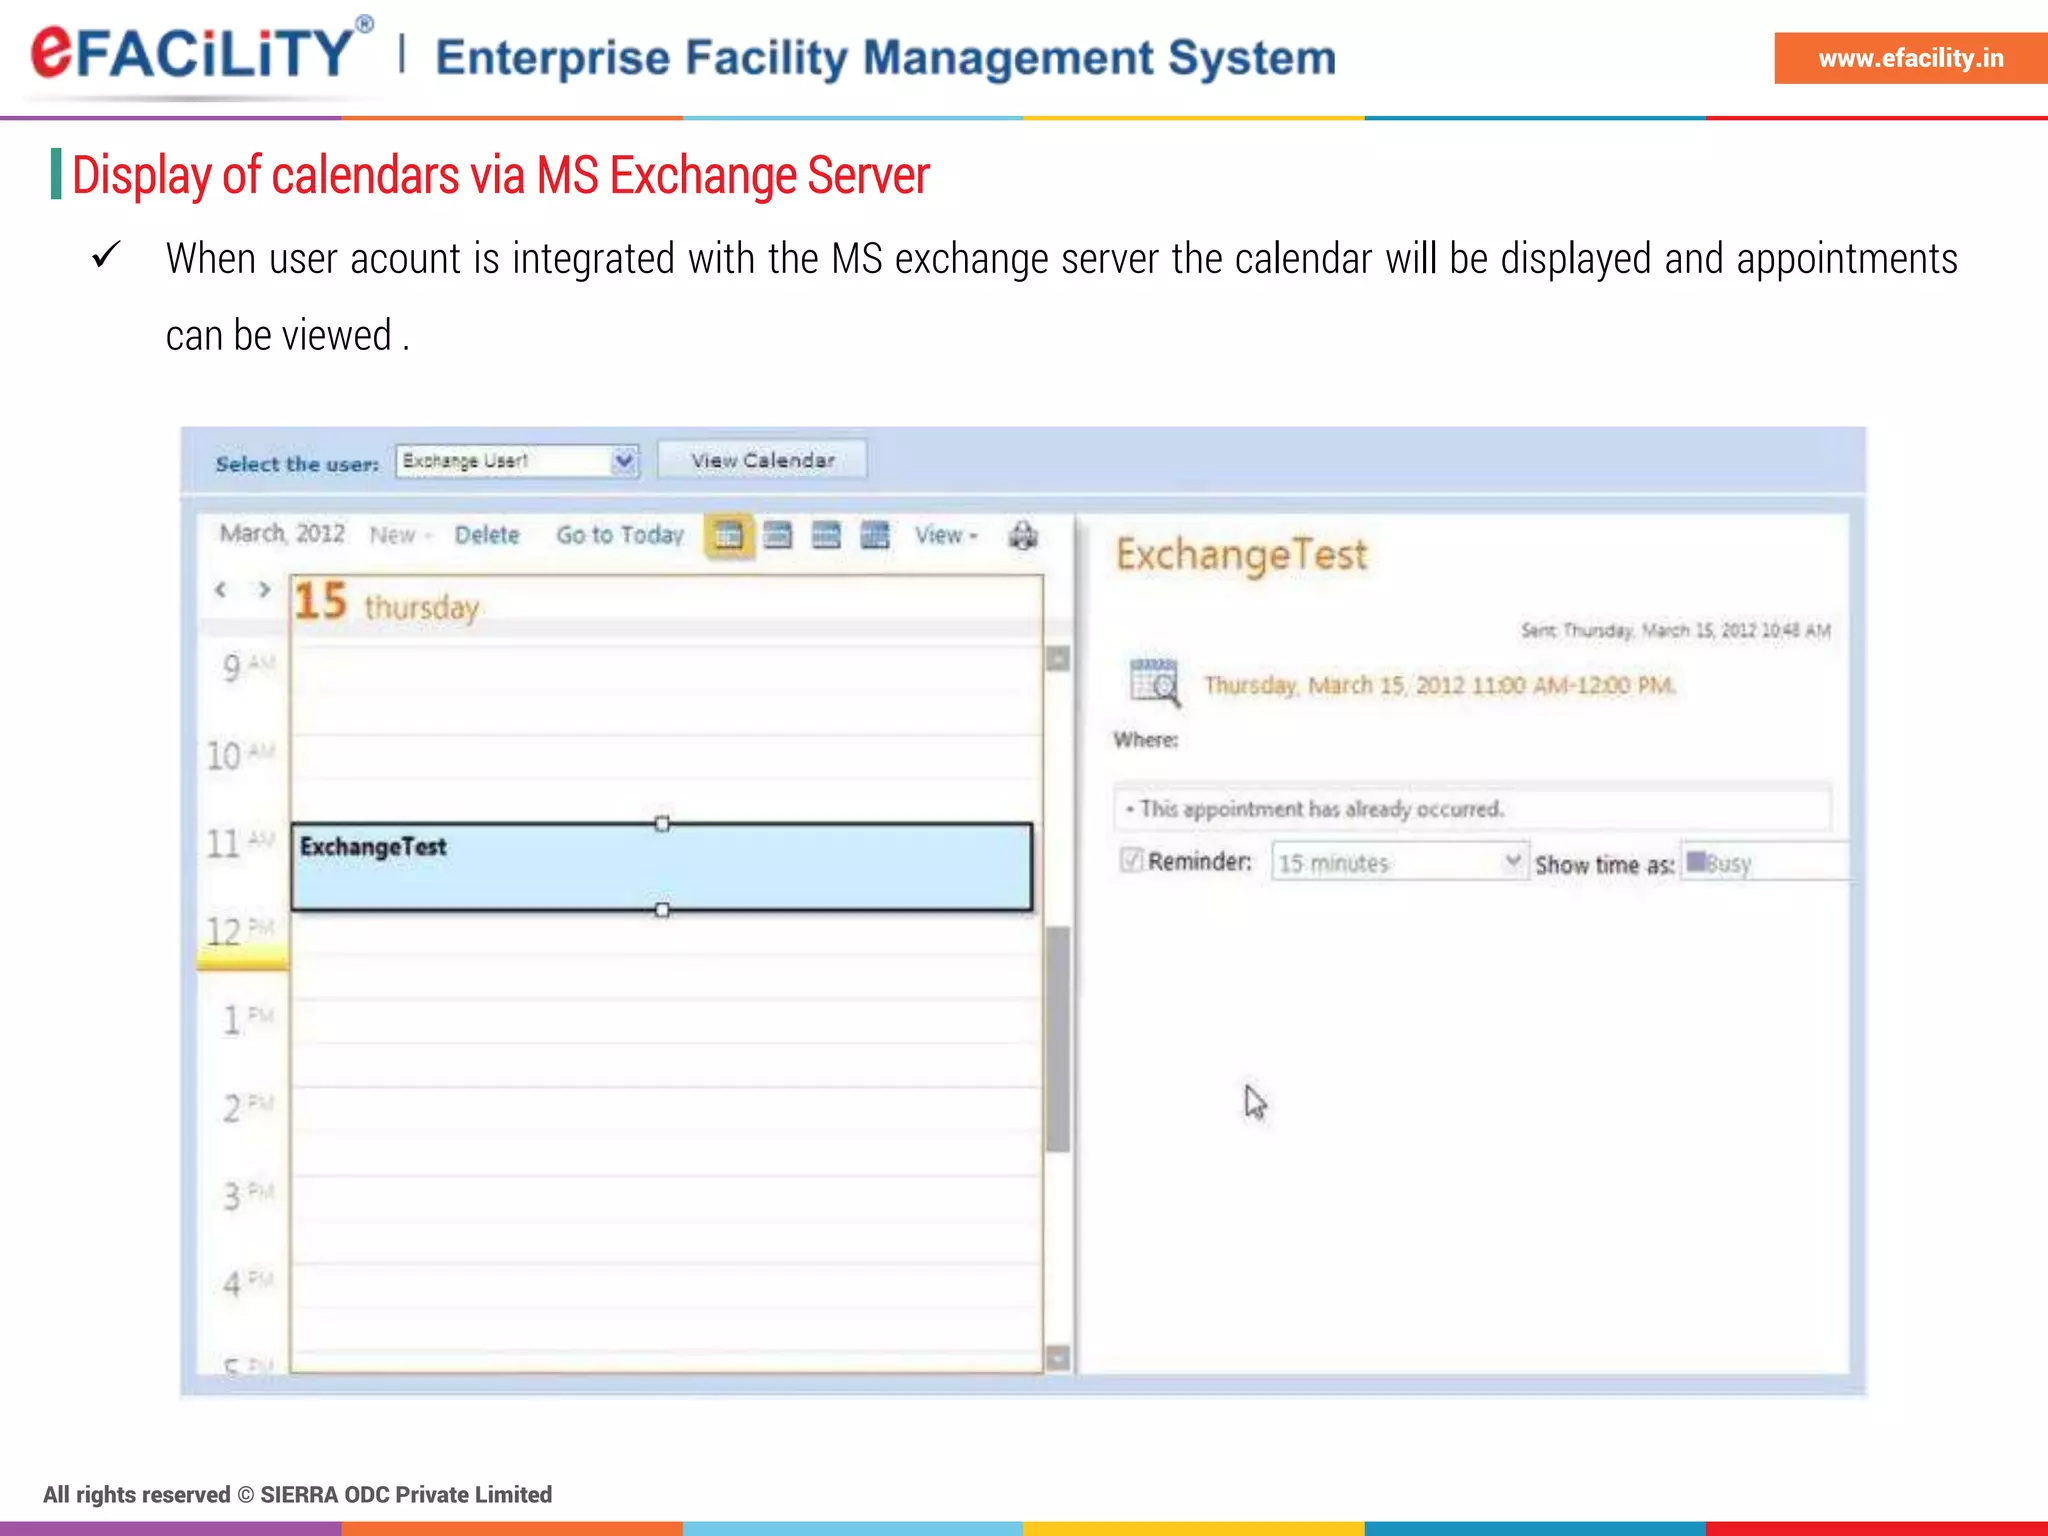Open the Select the user dropdown
This screenshot has width=2048, height=1536.
(x=517, y=461)
